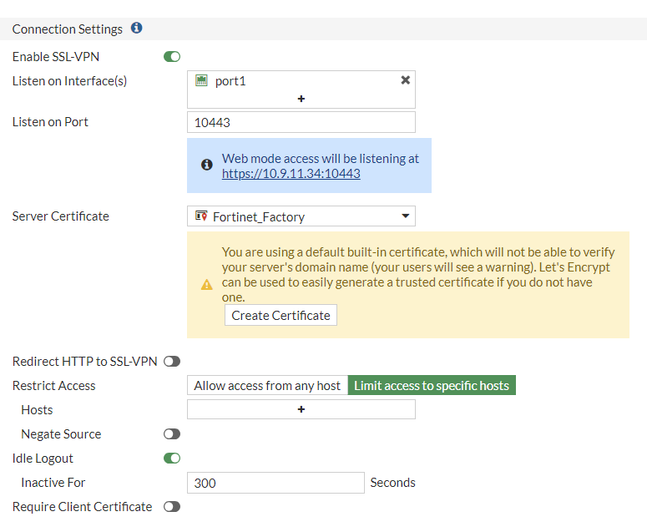Click the Inactive For seconds field
Image resolution: width=647 pixels, height=528 pixels.
276,483
